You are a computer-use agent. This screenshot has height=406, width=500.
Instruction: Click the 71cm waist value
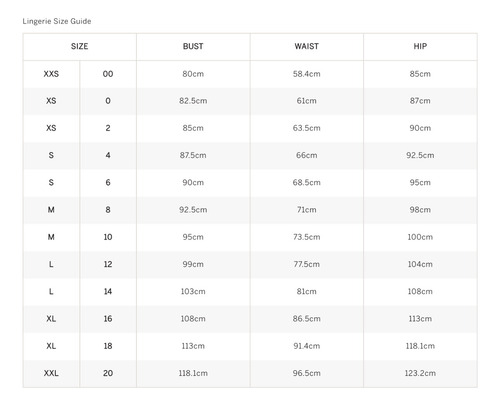coord(307,210)
